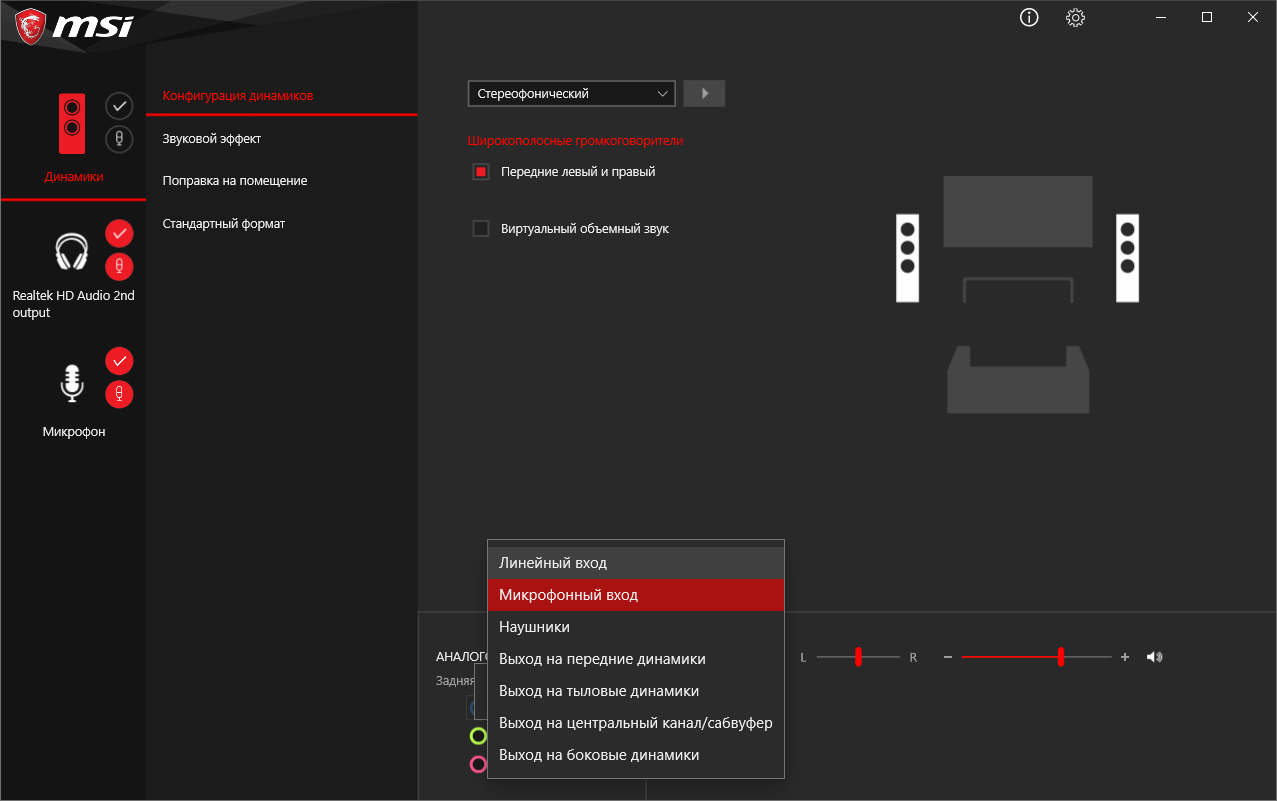The image size is (1277, 801).
Task: Set Динамики as default communication device
Action: tap(119, 139)
